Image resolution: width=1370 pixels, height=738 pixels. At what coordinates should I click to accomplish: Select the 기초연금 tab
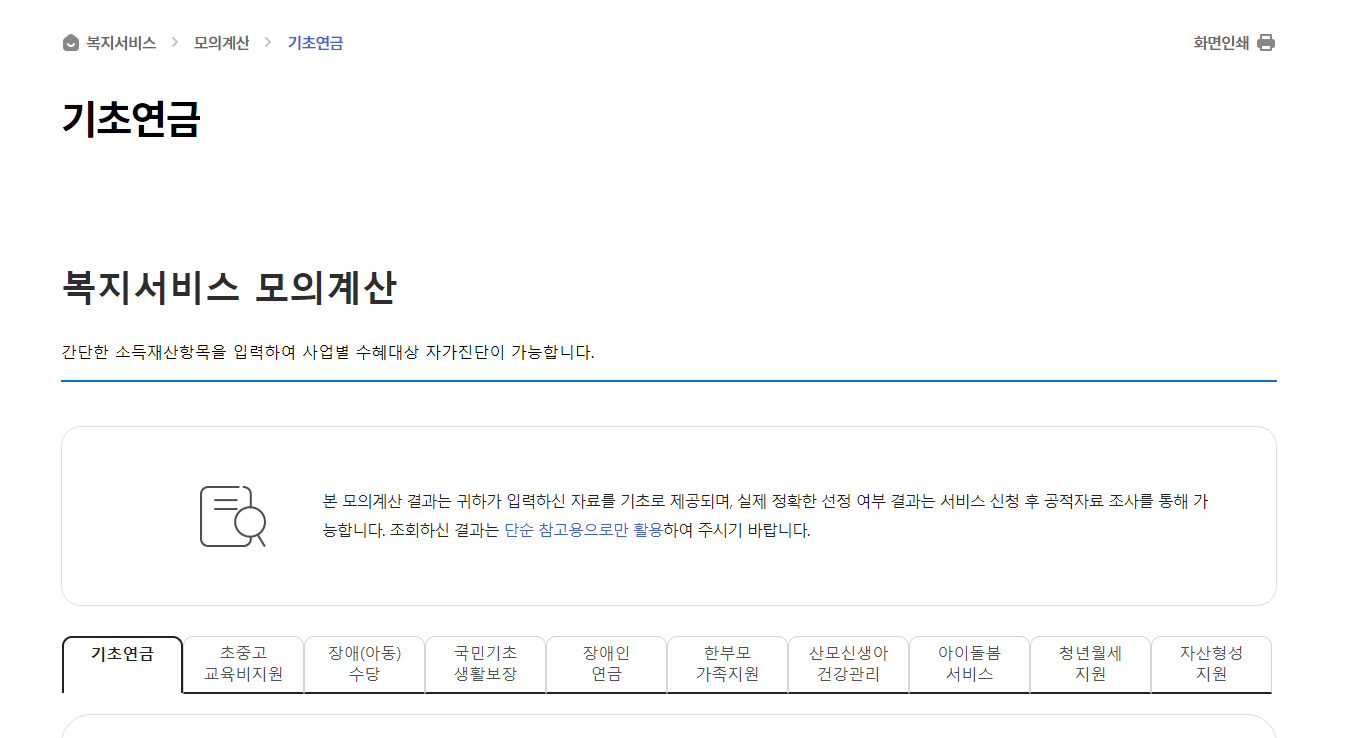pos(122,664)
